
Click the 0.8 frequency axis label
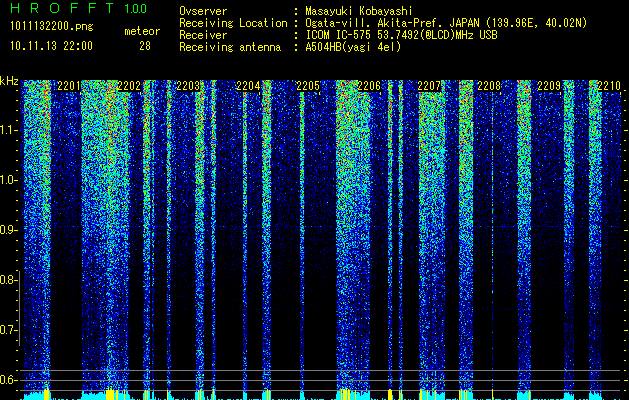[8, 280]
